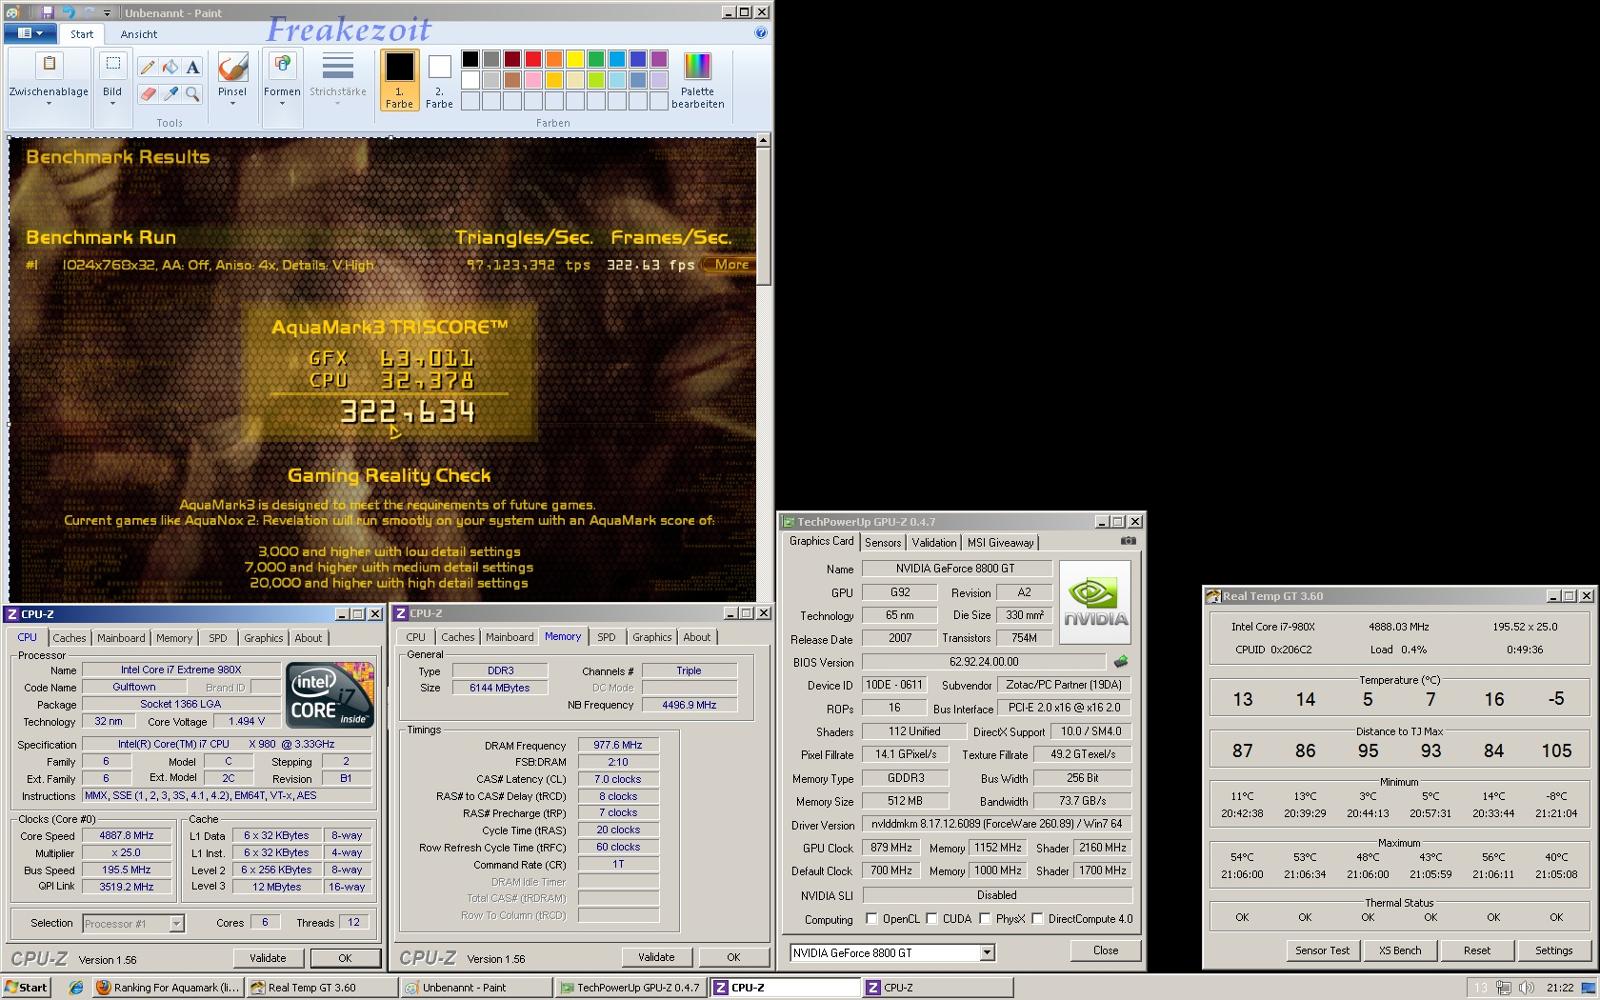Enable the OpenCL checkbox in GPU-Z
This screenshot has height=1000, width=1600.
(871, 918)
